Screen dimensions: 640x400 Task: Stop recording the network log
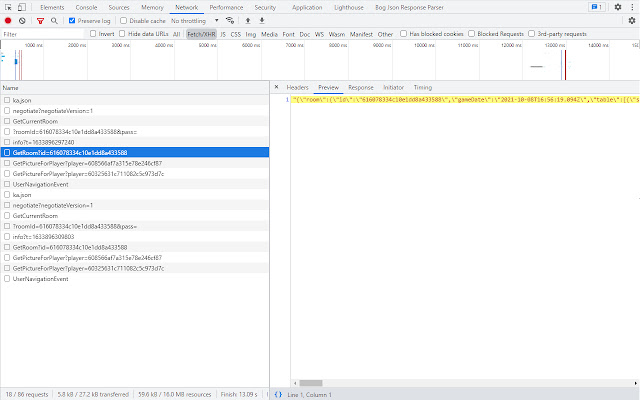[x=8, y=20]
